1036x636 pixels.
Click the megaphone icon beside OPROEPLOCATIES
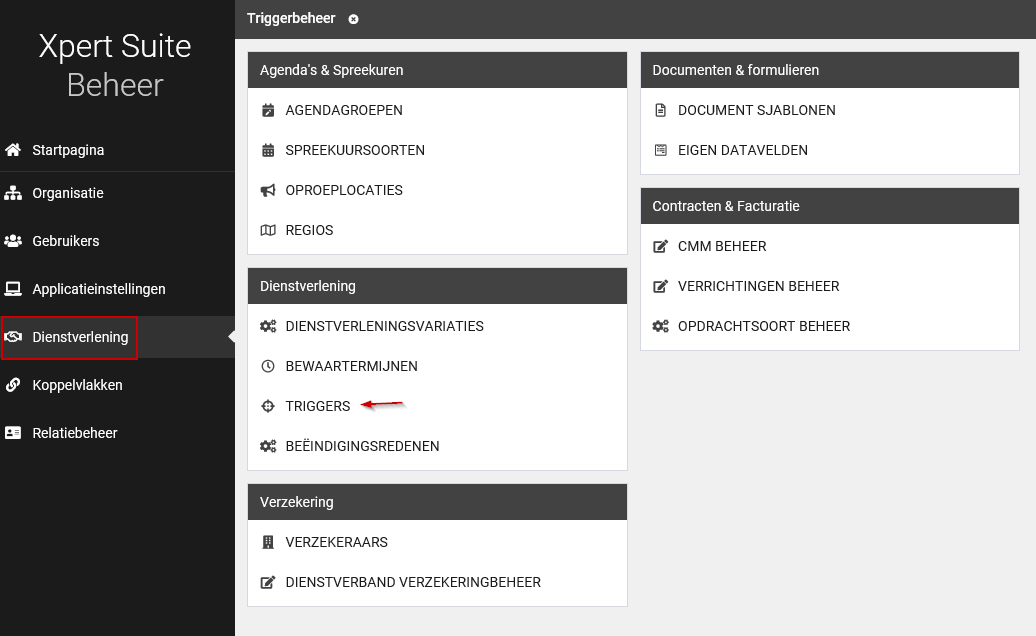268,190
